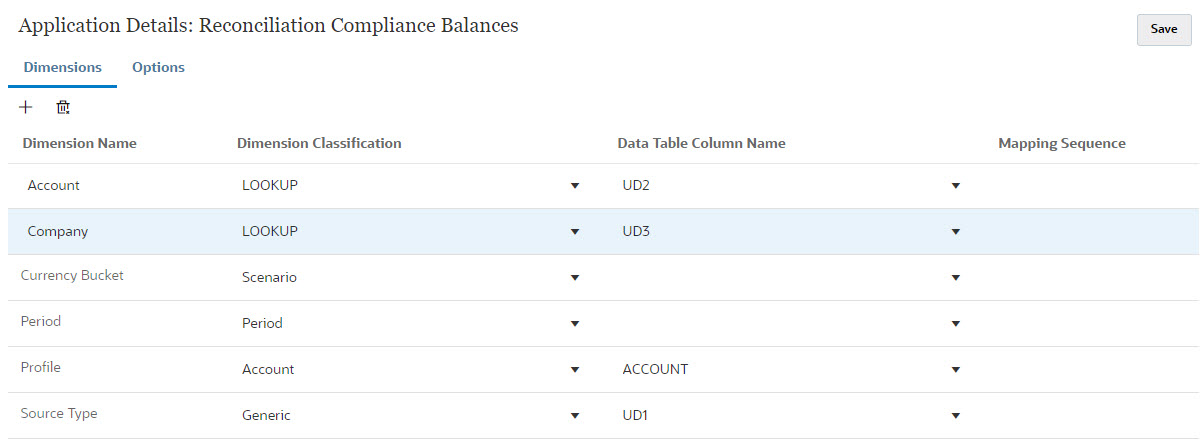Expand UD1 data table column dropdown

(x=955, y=416)
